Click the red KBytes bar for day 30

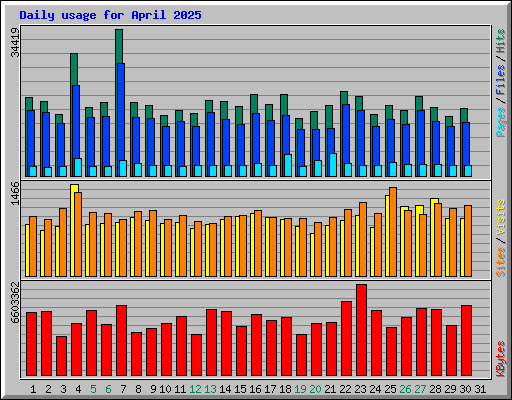click(466, 340)
